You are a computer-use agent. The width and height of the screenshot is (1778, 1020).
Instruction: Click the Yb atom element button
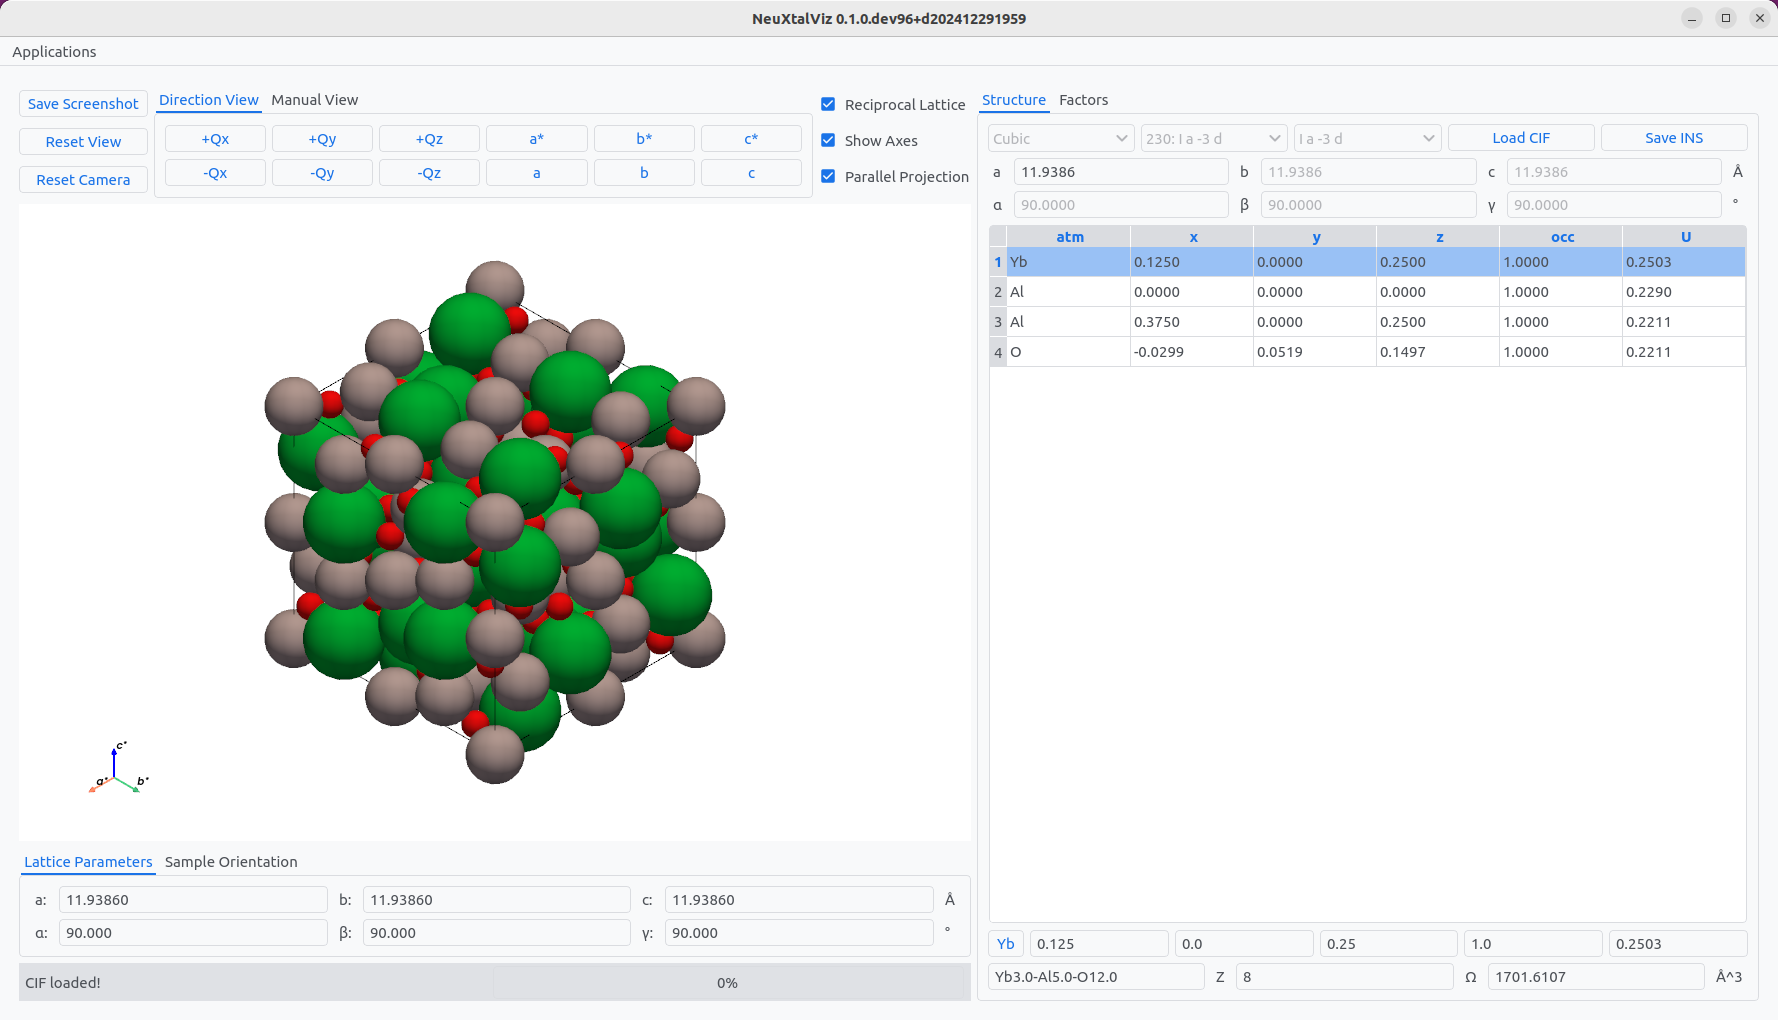pyautogui.click(x=1006, y=944)
